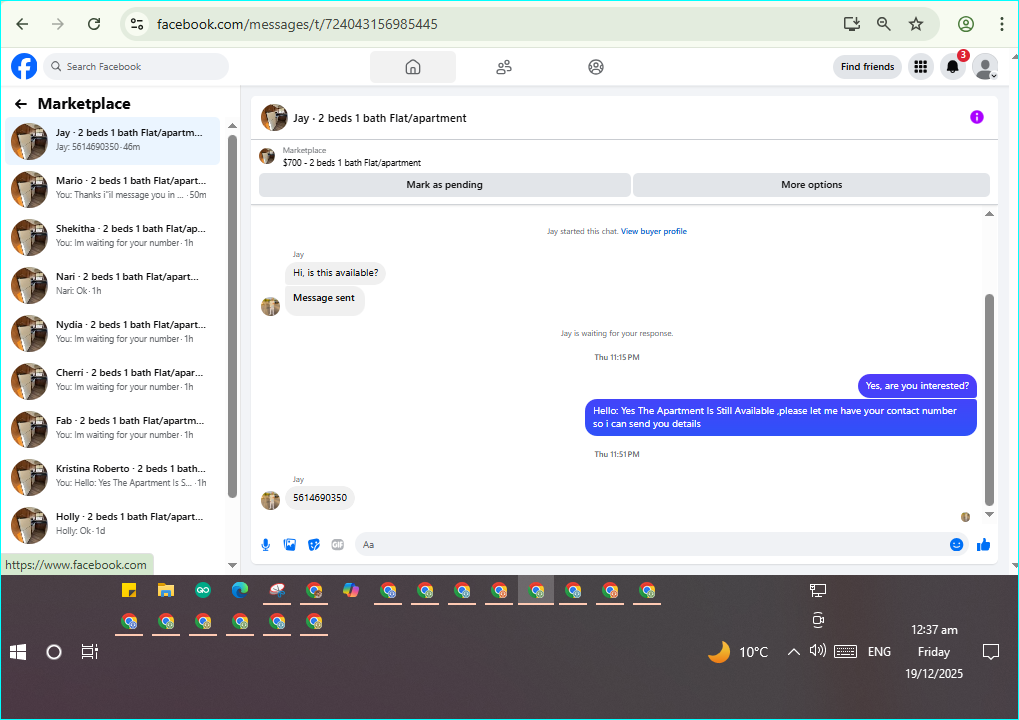
Task: Click the Facebook logo icon
Action: 24,66
